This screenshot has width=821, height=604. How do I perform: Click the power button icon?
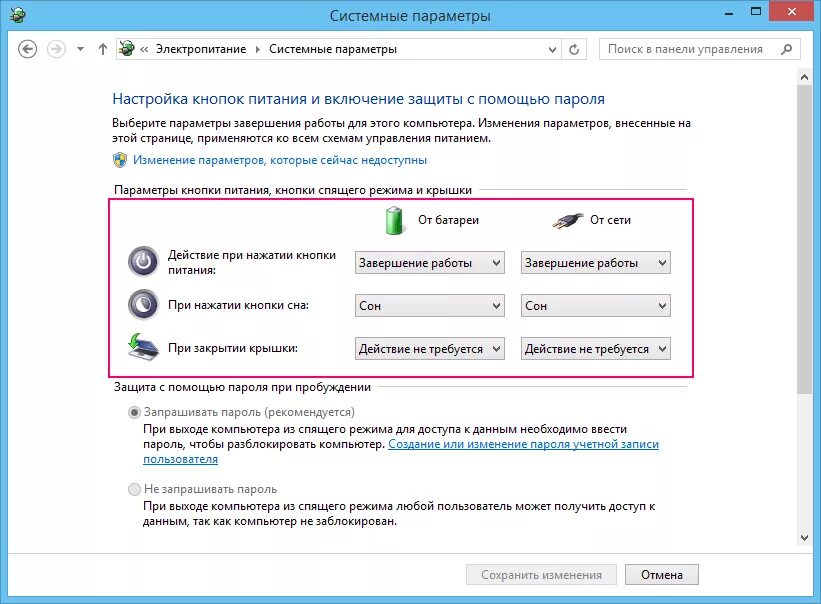[143, 261]
